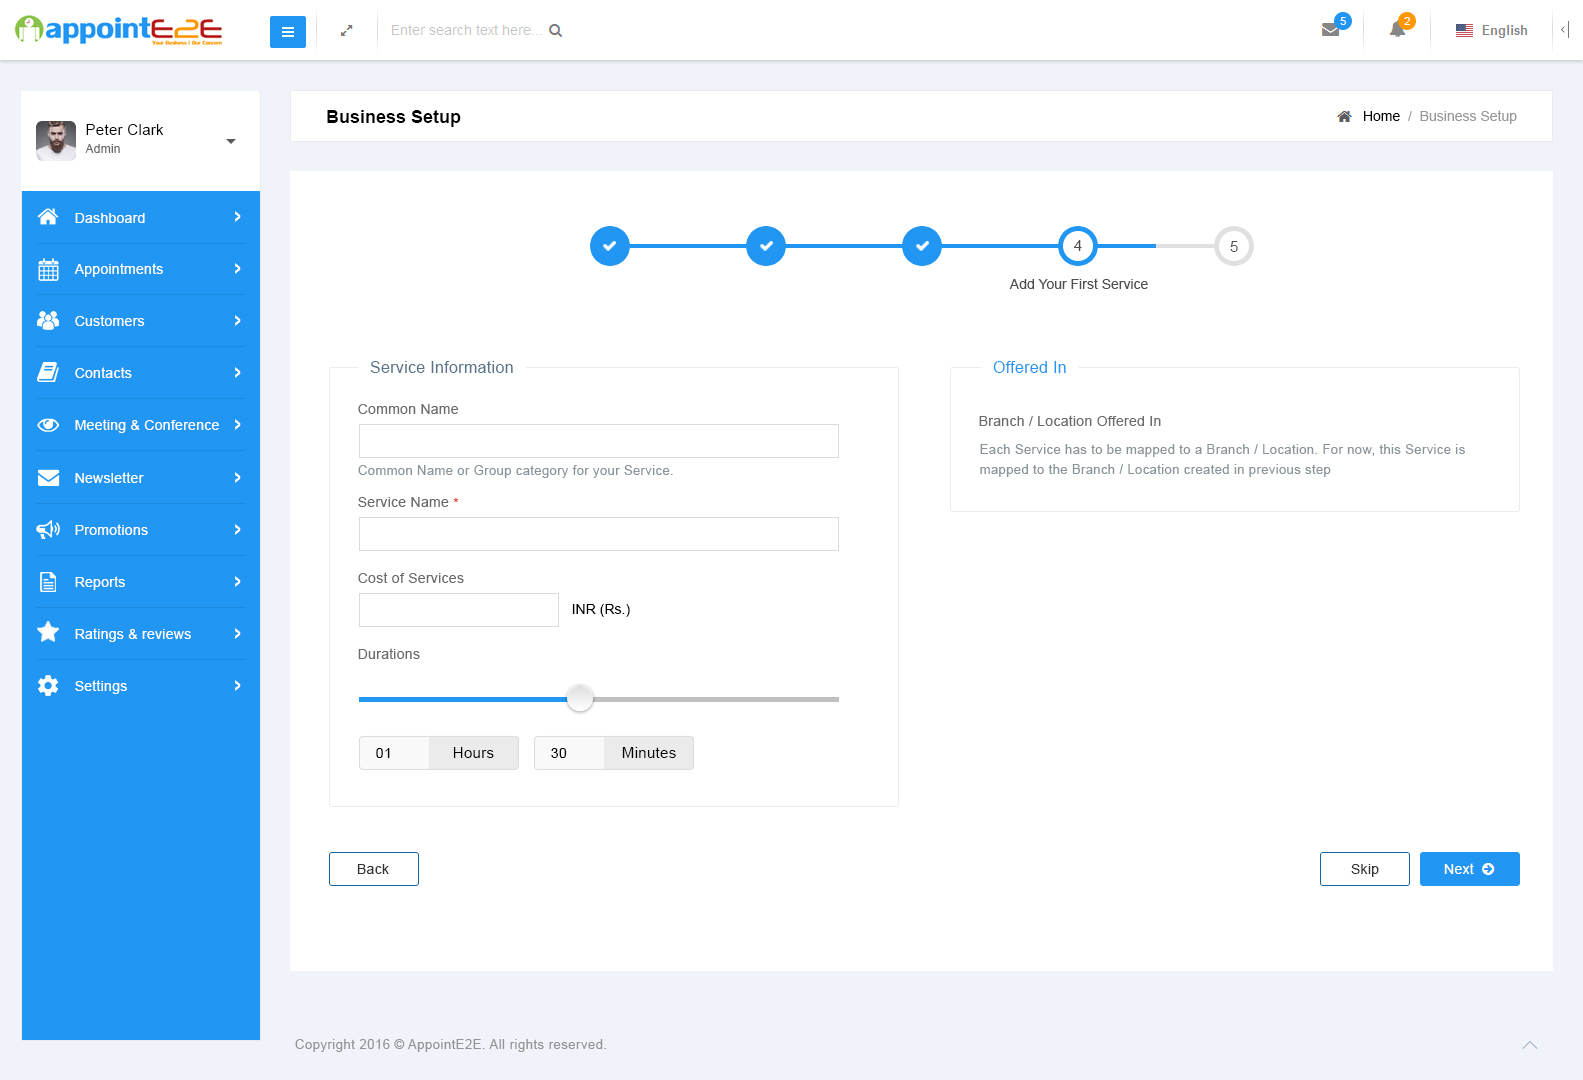Open the mail messages icon
This screenshot has width=1583, height=1080.
tap(1330, 30)
